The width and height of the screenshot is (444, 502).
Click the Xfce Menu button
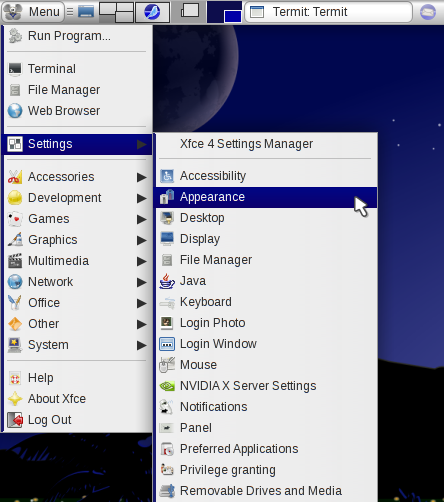(33, 12)
